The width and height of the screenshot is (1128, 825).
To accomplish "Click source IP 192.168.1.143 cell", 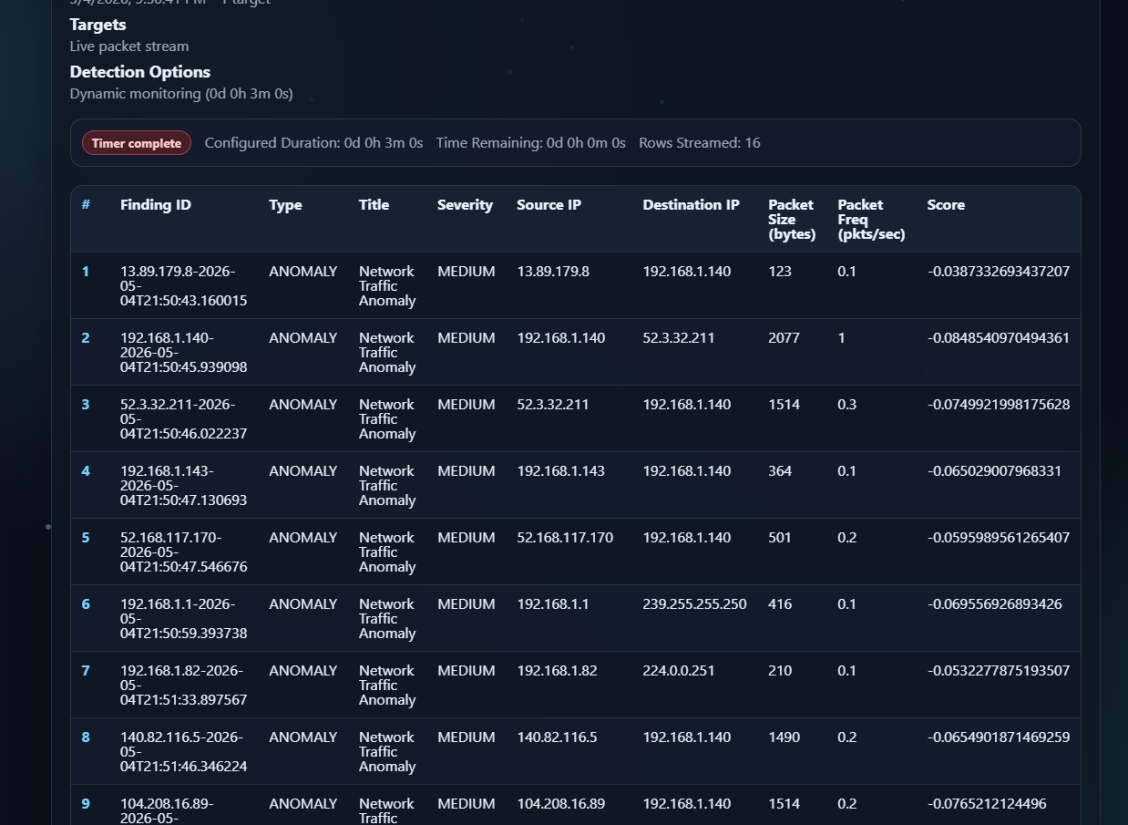I will click(x=560, y=471).
